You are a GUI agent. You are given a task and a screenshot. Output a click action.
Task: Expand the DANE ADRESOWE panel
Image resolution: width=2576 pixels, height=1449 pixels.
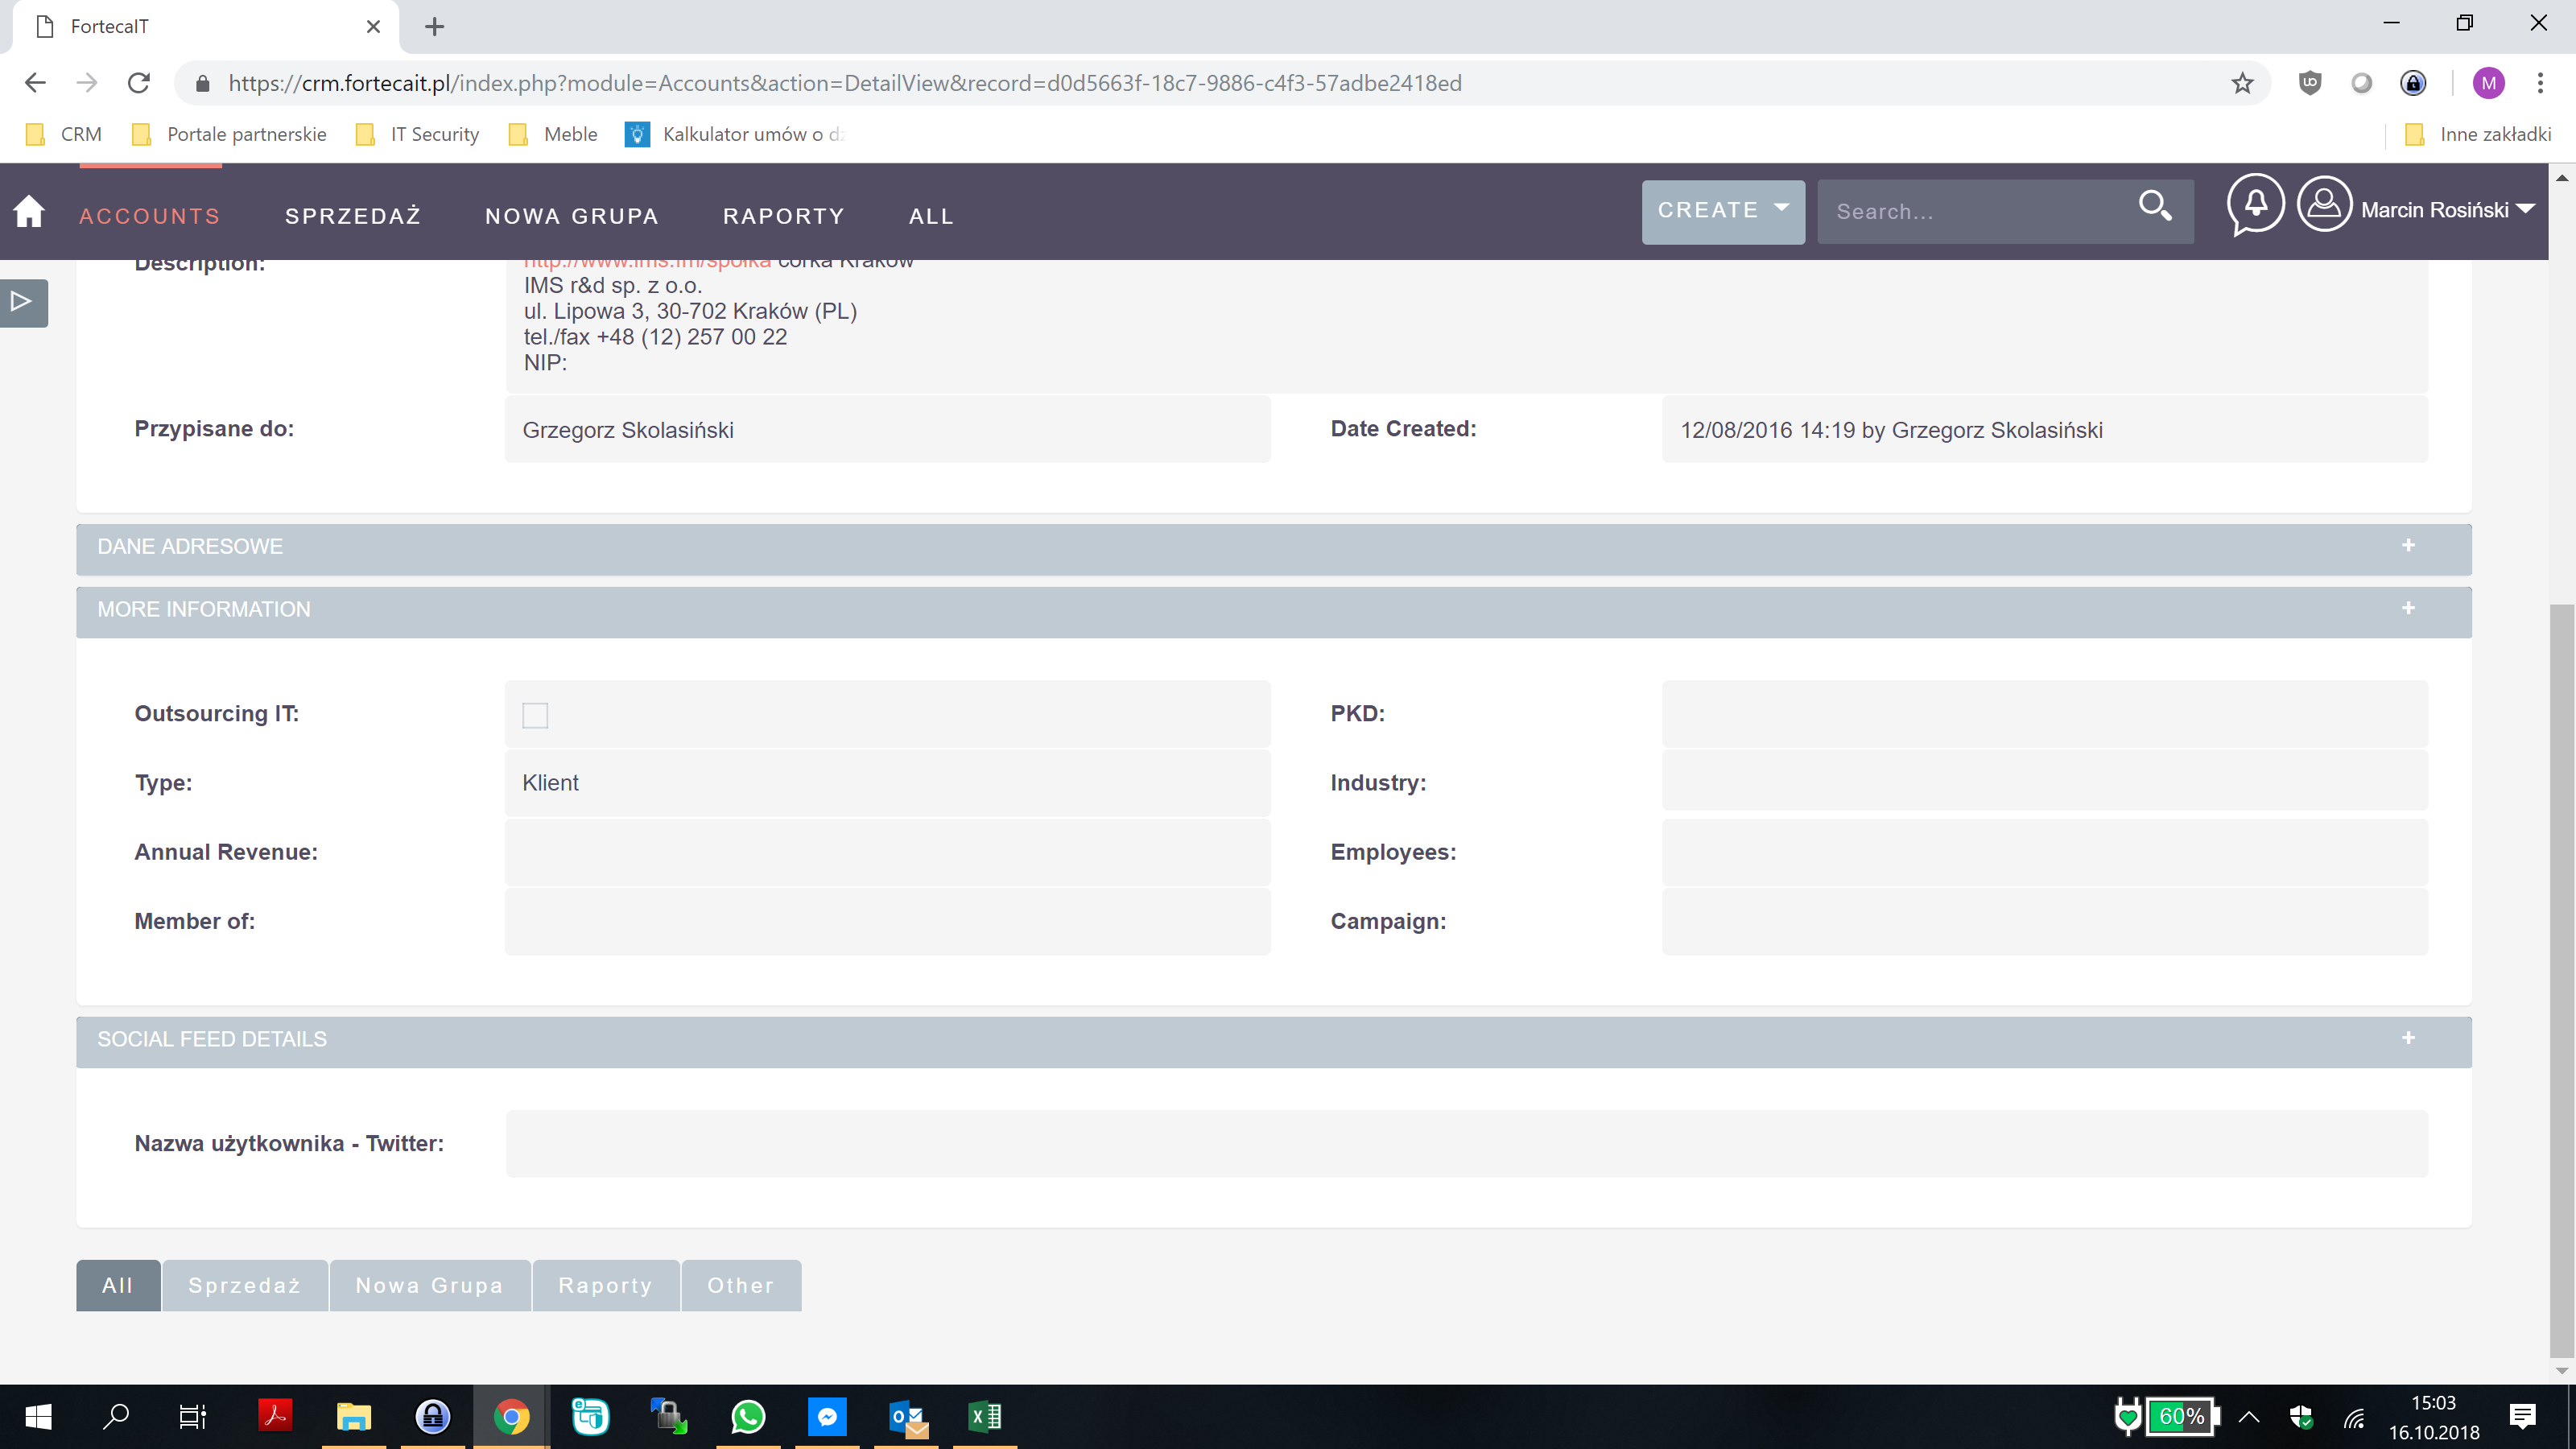click(2408, 546)
